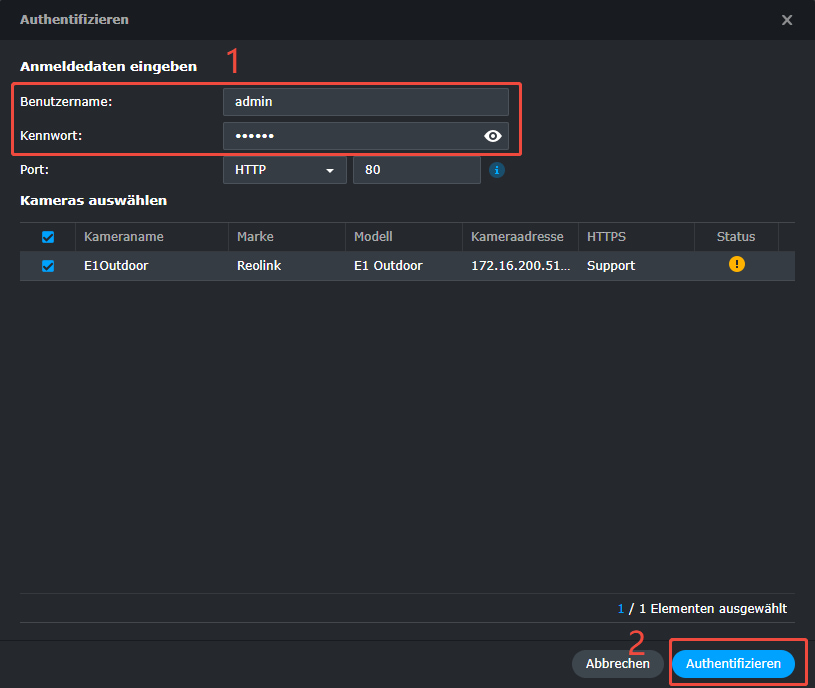
Task: Toggle the select-all cameras checkbox
Action: click(x=48, y=237)
